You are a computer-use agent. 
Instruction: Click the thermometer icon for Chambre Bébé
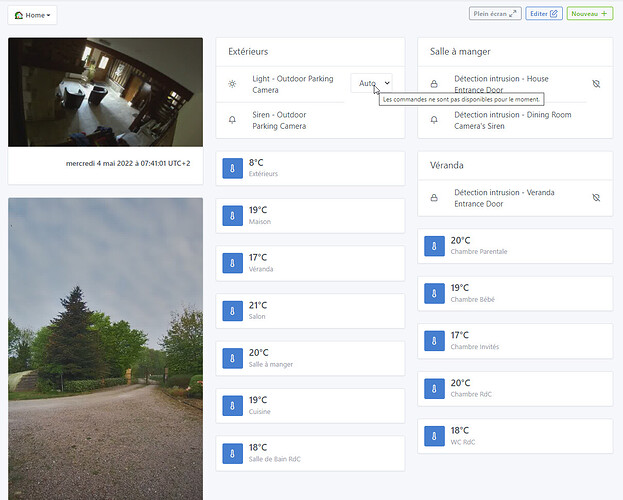pos(434,293)
